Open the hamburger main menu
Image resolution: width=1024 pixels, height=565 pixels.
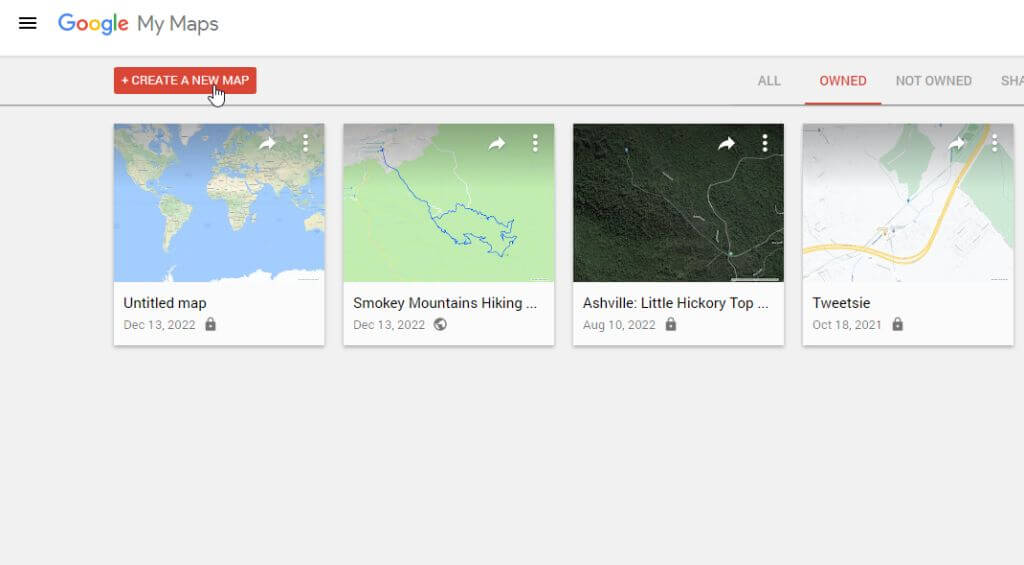click(x=28, y=24)
